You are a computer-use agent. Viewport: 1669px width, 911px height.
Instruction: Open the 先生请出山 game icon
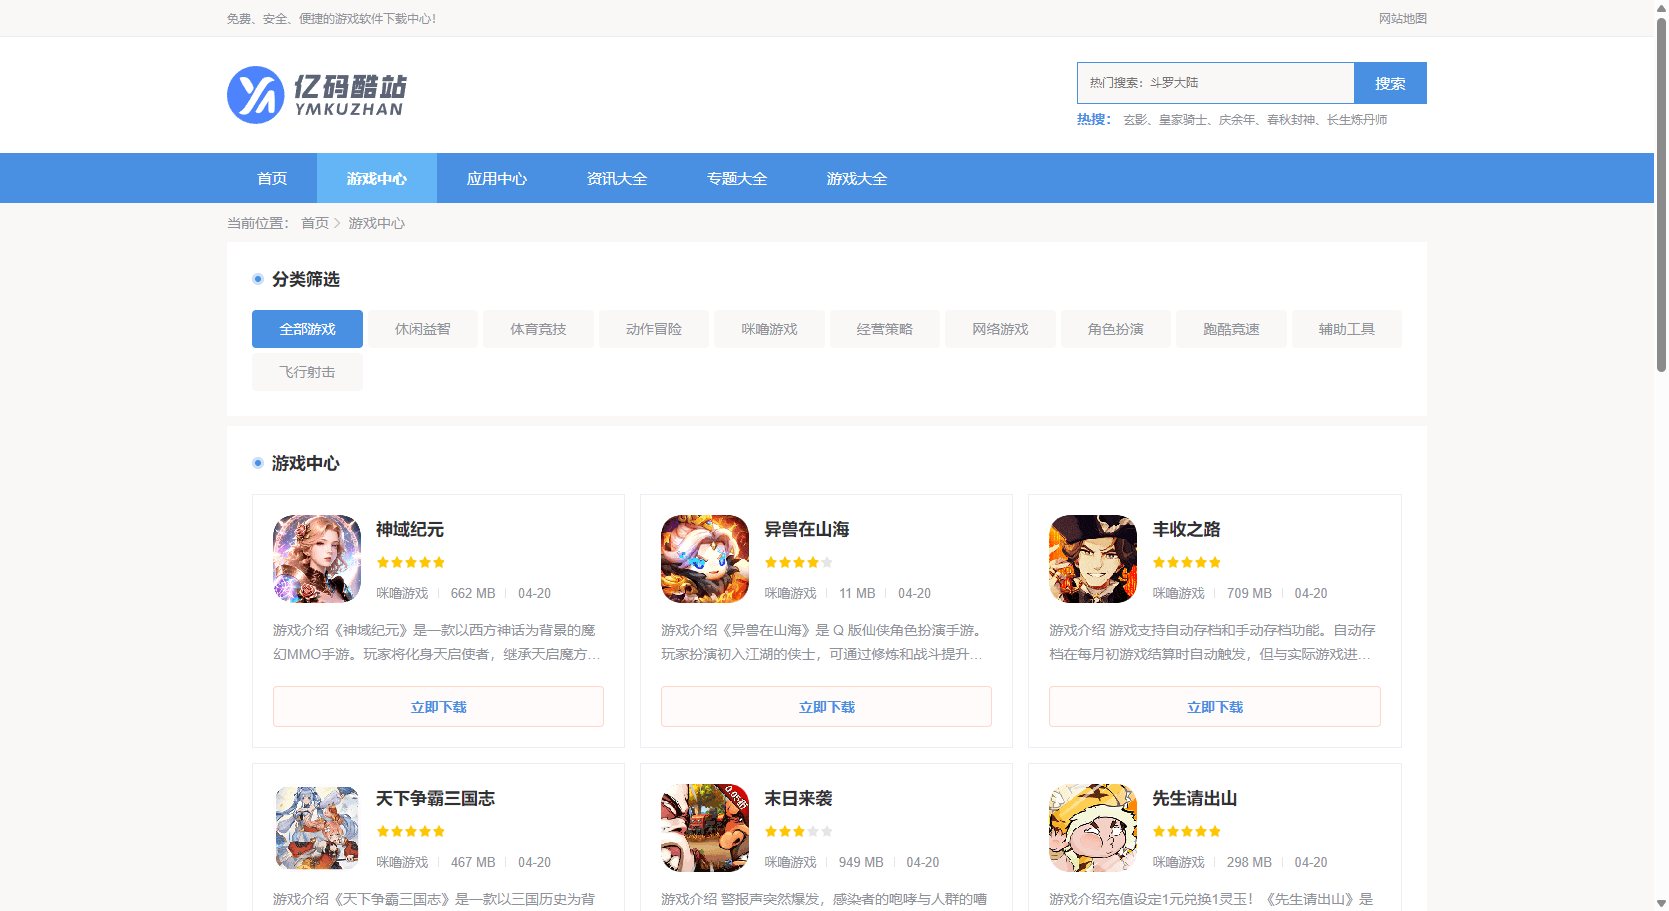[1093, 828]
